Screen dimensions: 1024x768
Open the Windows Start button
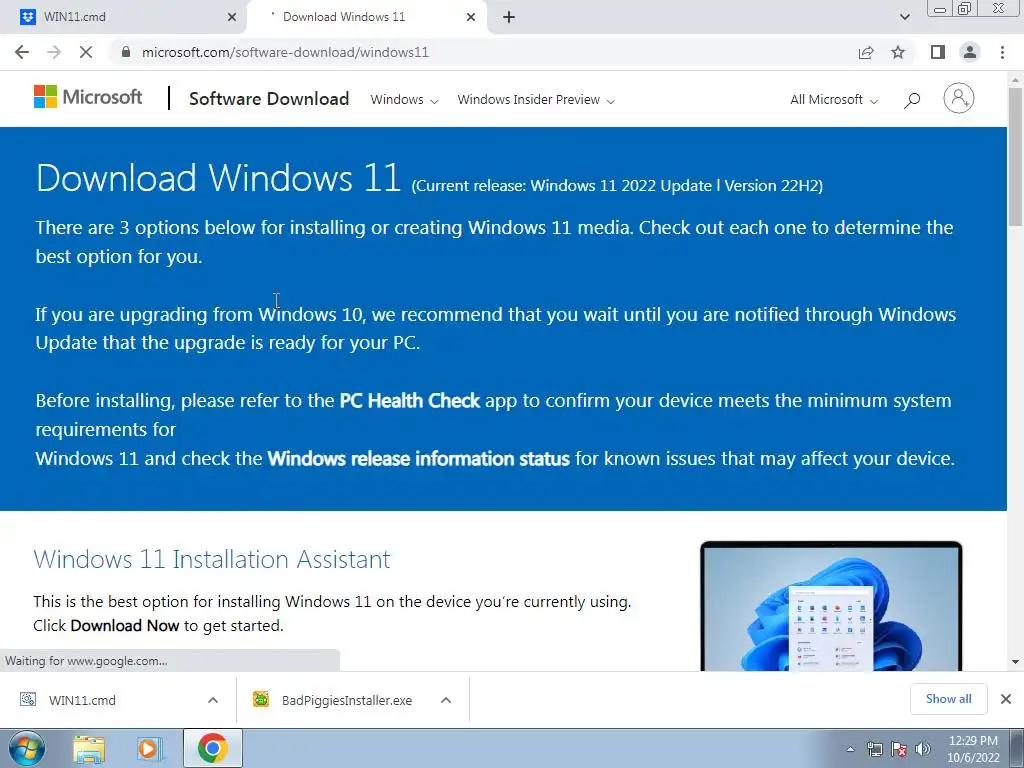coord(27,748)
